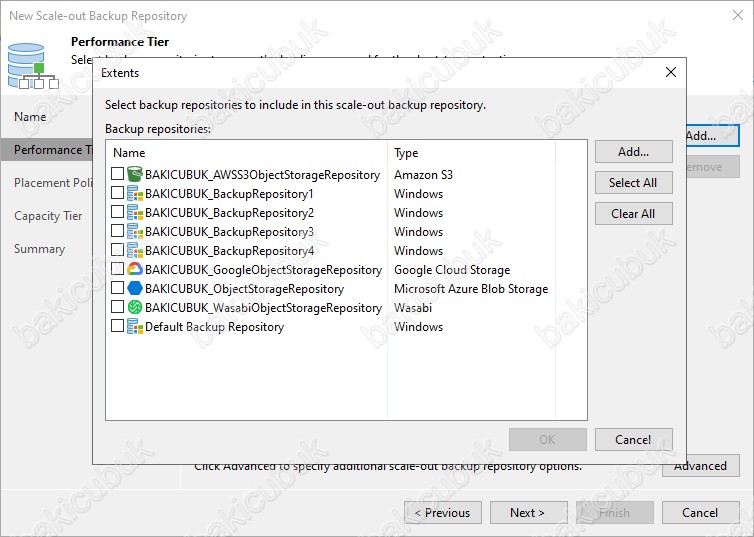Click wizard's Add button behind dialog

click(x=713, y=136)
